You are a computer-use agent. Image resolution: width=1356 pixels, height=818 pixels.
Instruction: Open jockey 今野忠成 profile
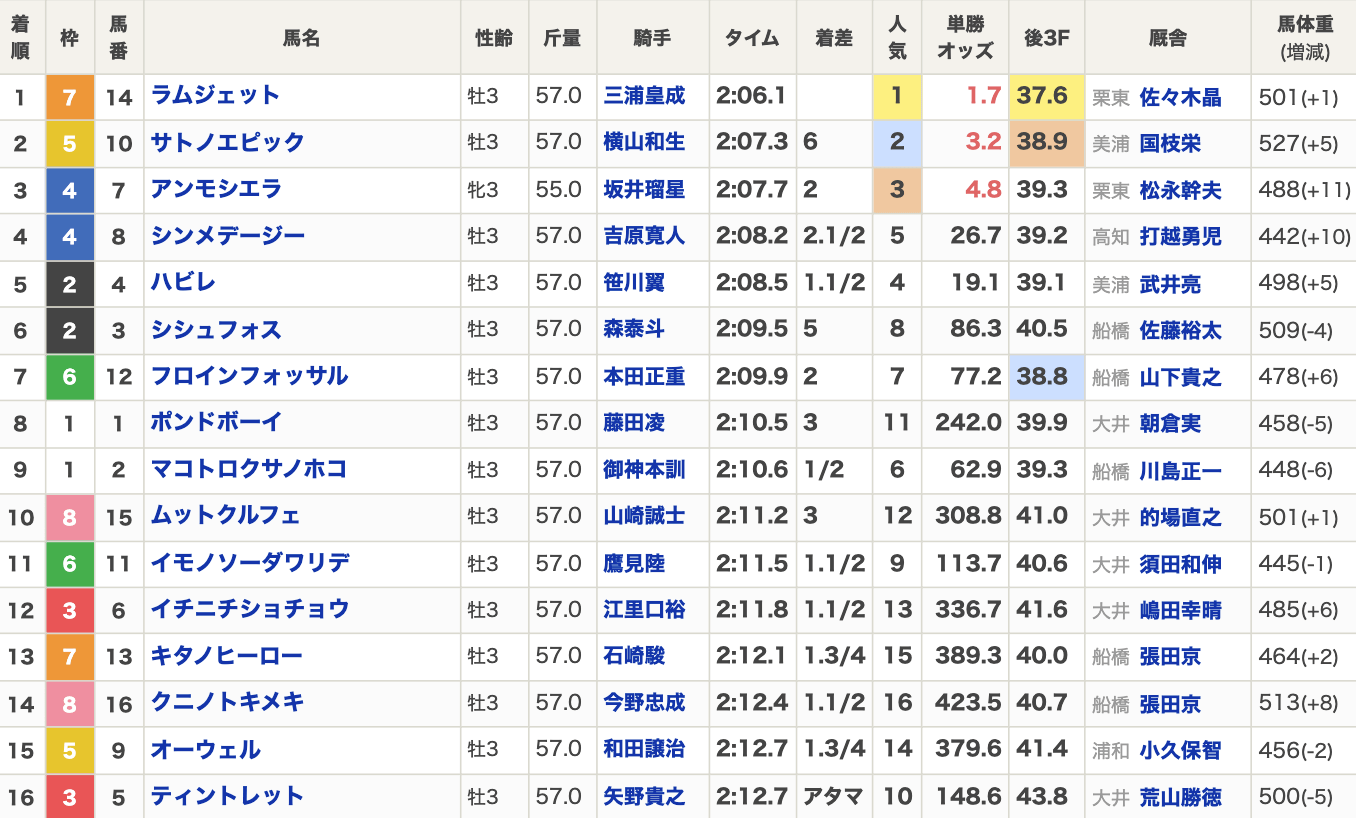pyautogui.click(x=645, y=703)
